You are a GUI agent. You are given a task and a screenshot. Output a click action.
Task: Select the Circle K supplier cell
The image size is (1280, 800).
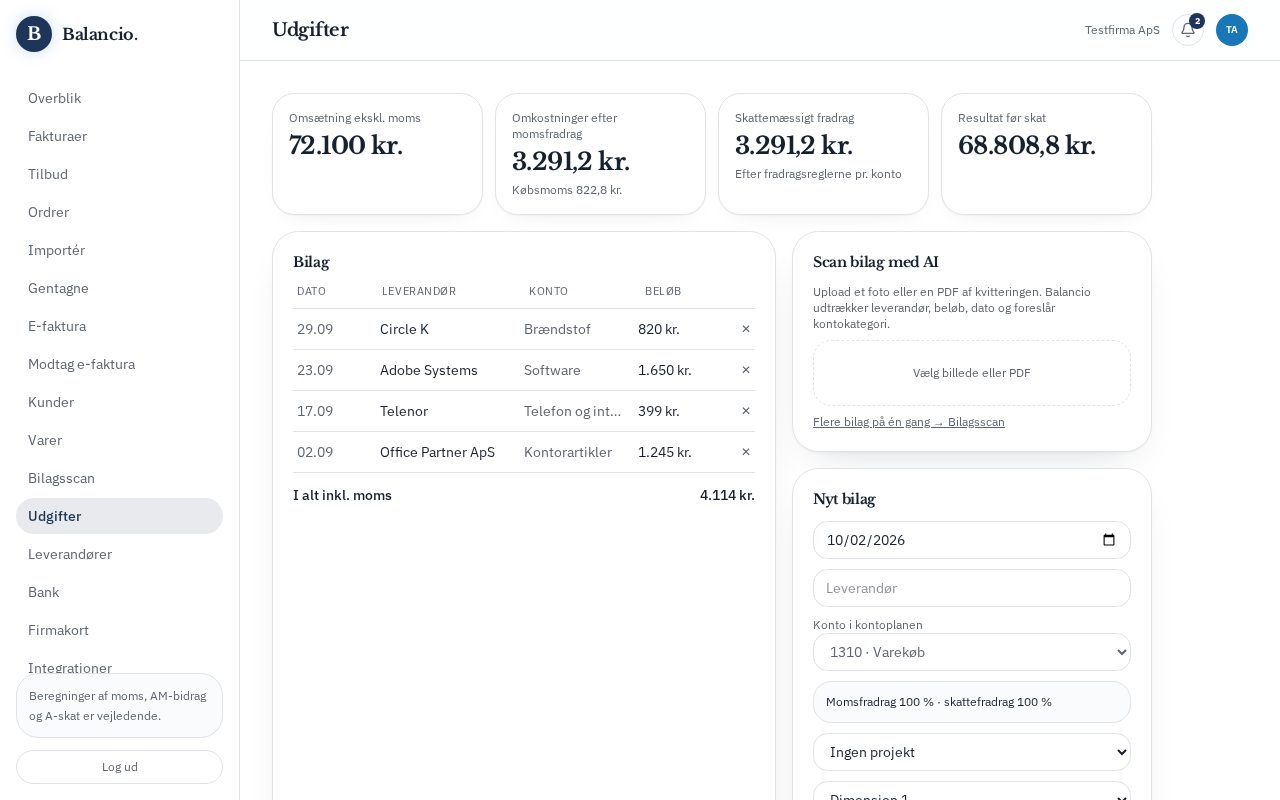click(x=404, y=329)
